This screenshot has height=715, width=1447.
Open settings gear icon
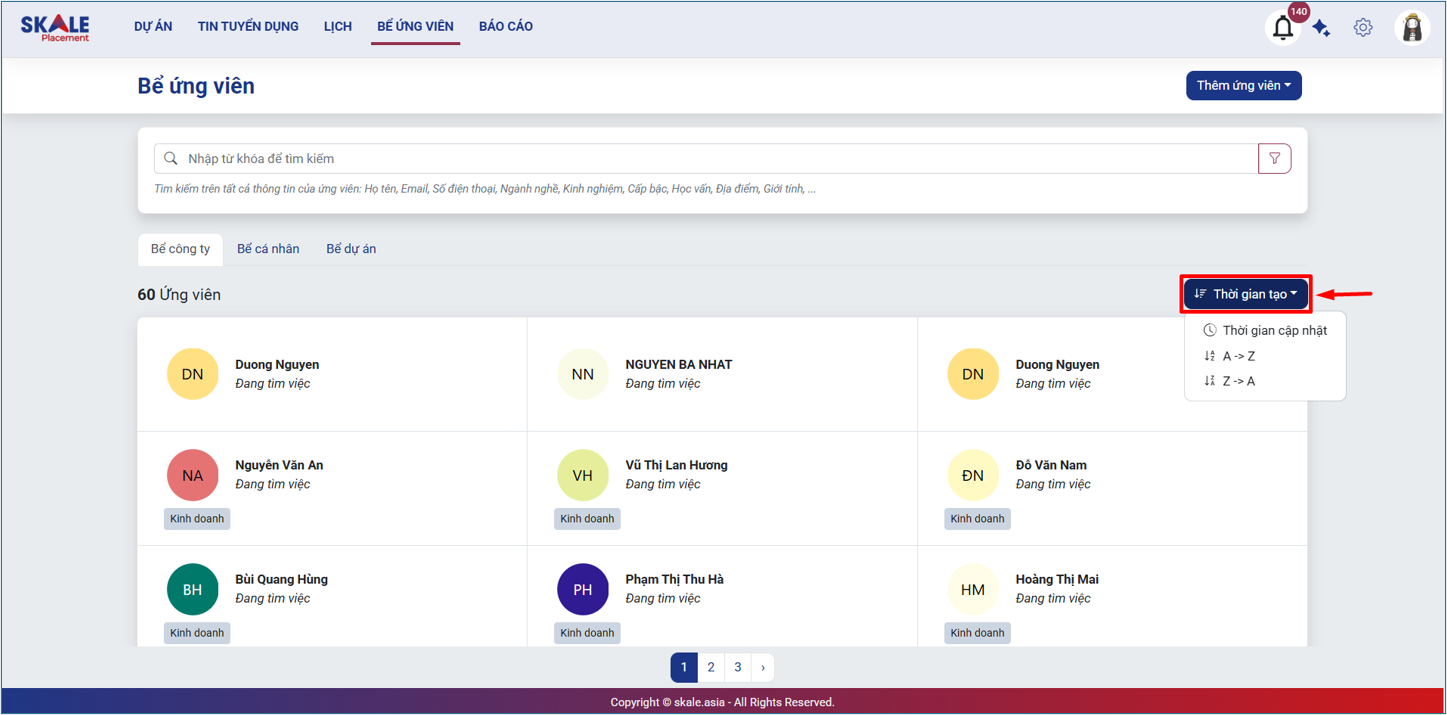coord(1363,28)
